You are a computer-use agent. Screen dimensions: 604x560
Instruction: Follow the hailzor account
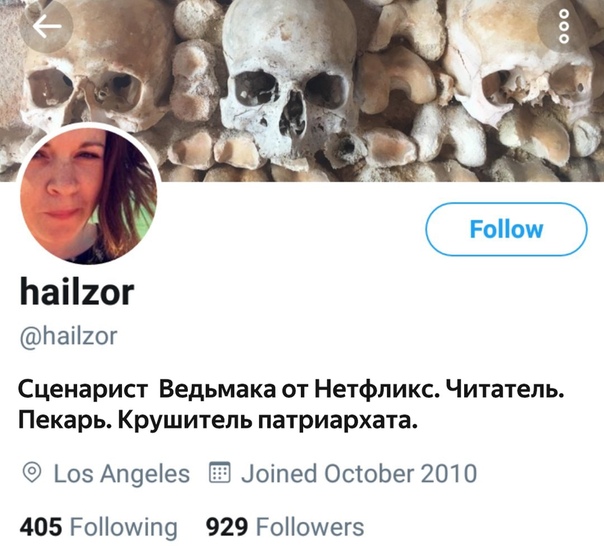506,229
